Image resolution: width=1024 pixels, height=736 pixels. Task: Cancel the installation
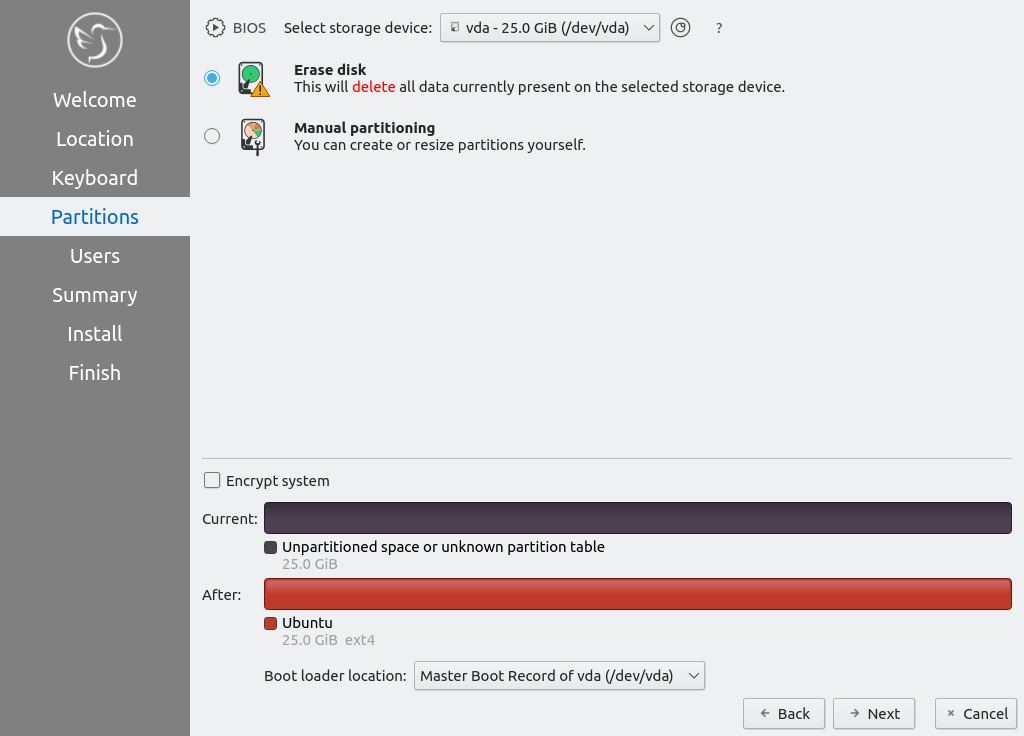pyautogui.click(x=976, y=713)
